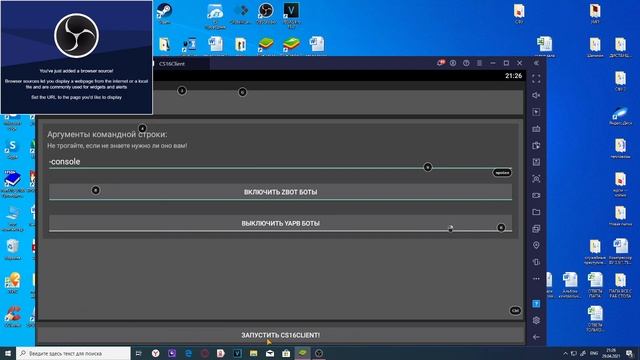Open the Steam desktop shortcut
Screen dimensions: 640x360
164,13
